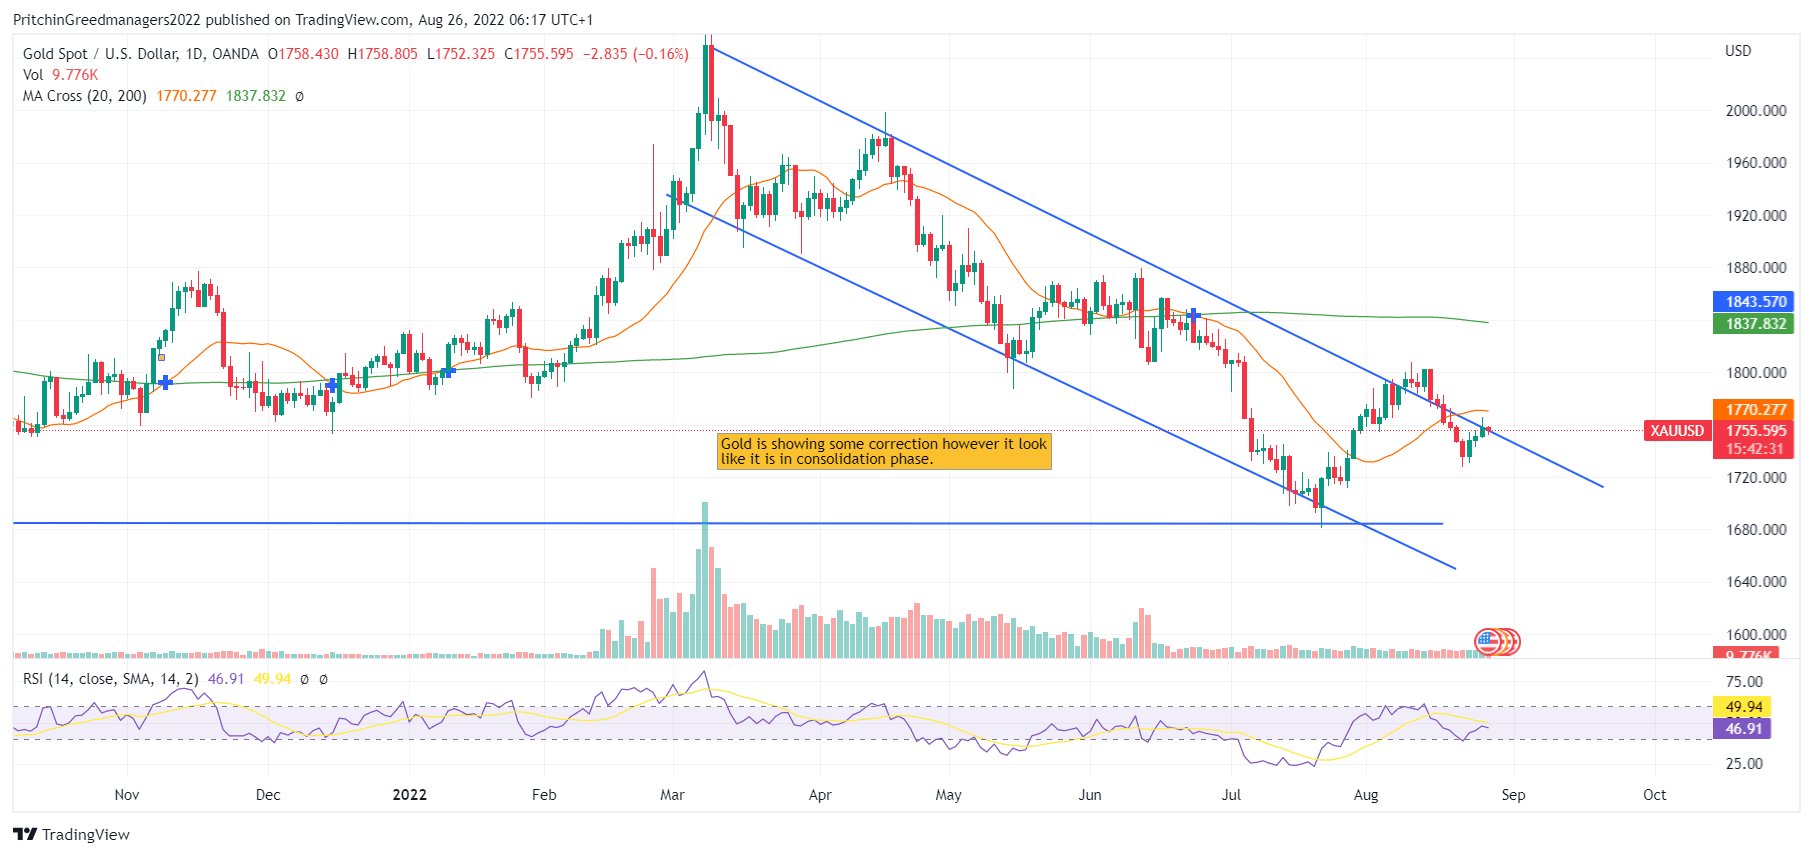
Task: Click the Jul label on the time axis
Action: pyautogui.click(x=1231, y=795)
